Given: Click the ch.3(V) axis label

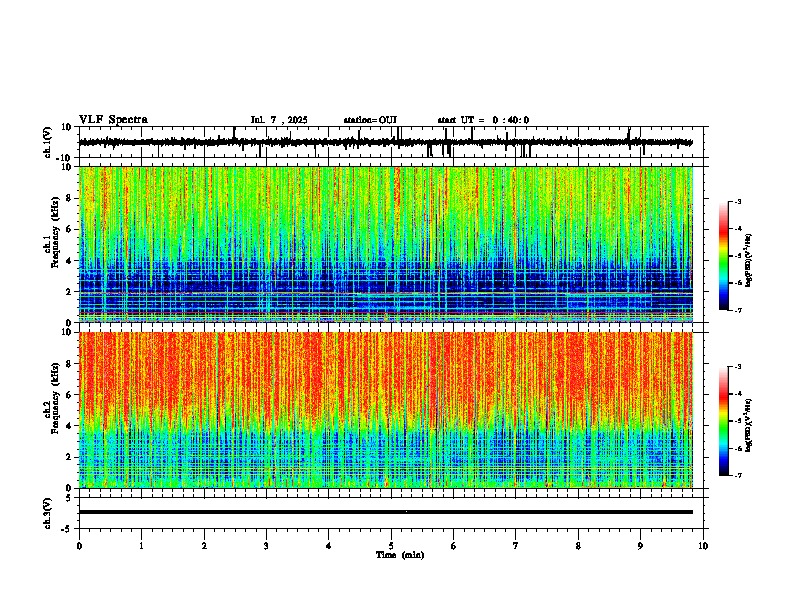Looking at the screenshot, I should click(48, 513).
